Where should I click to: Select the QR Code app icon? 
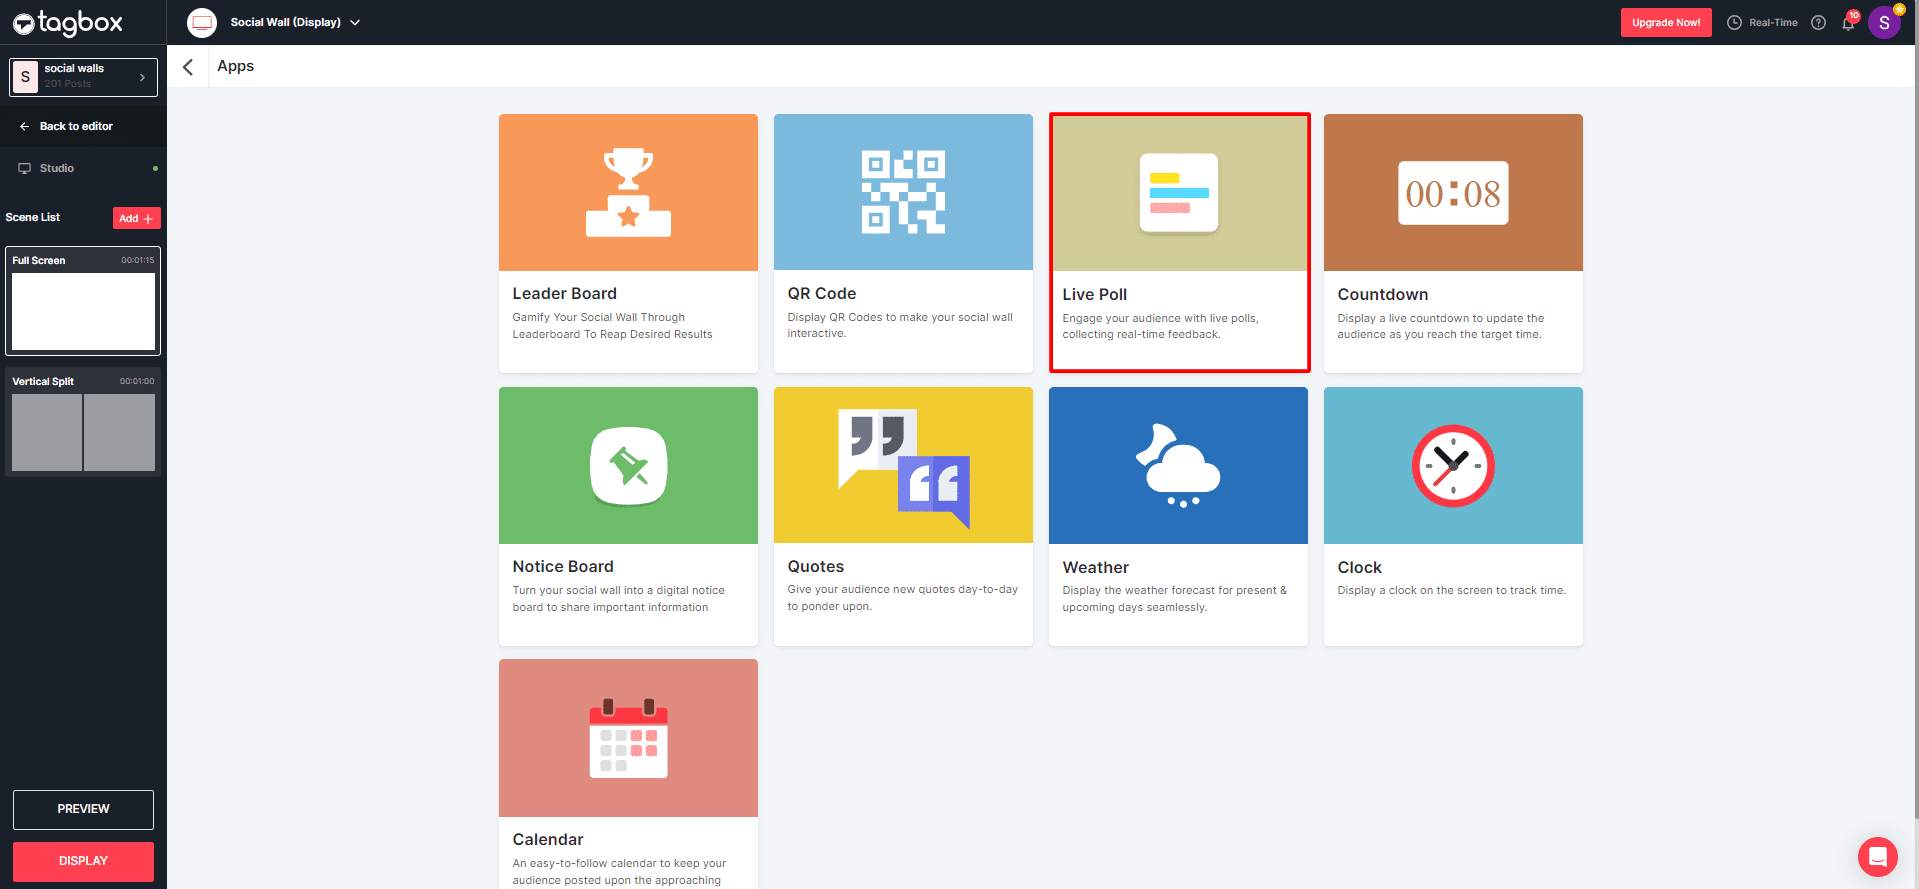click(903, 193)
